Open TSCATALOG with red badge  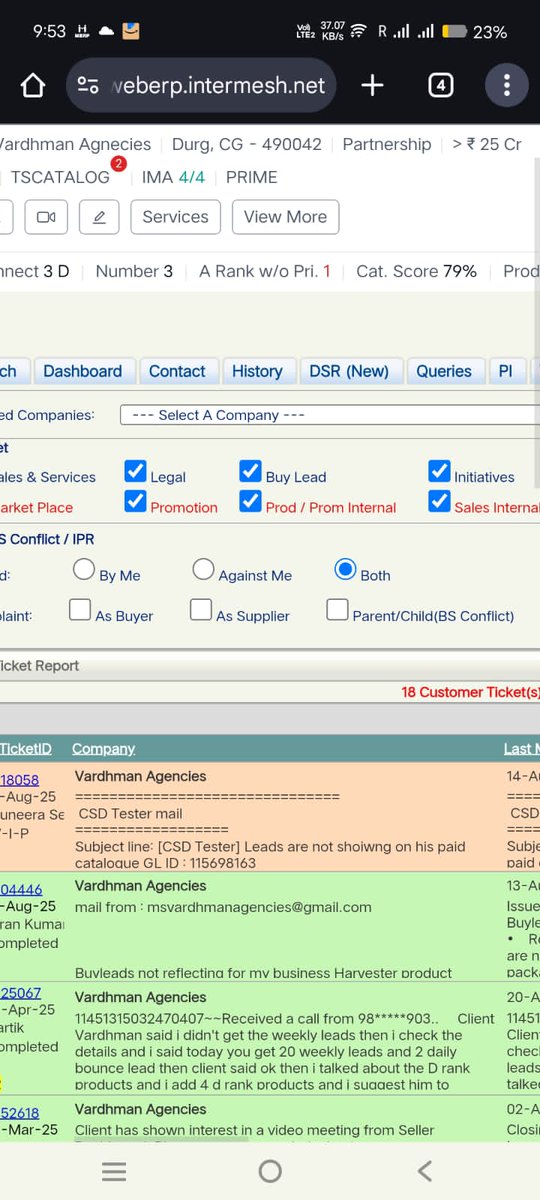coord(60,177)
